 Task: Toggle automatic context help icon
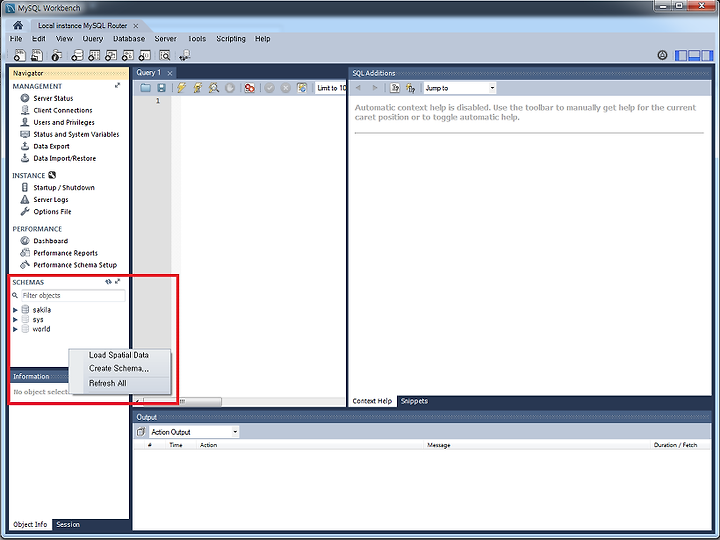click(x=411, y=88)
